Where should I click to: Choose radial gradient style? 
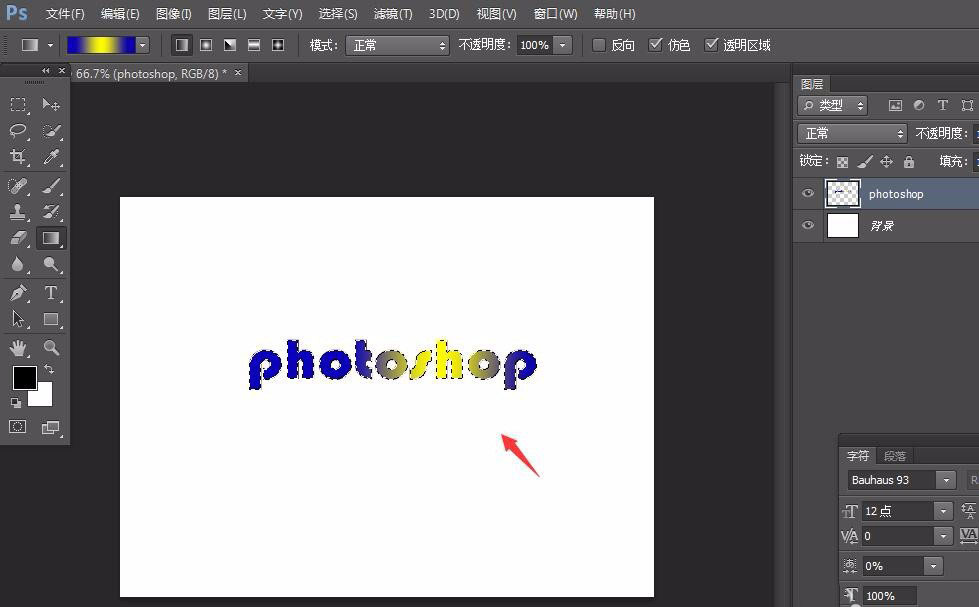pyautogui.click(x=206, y=45)
